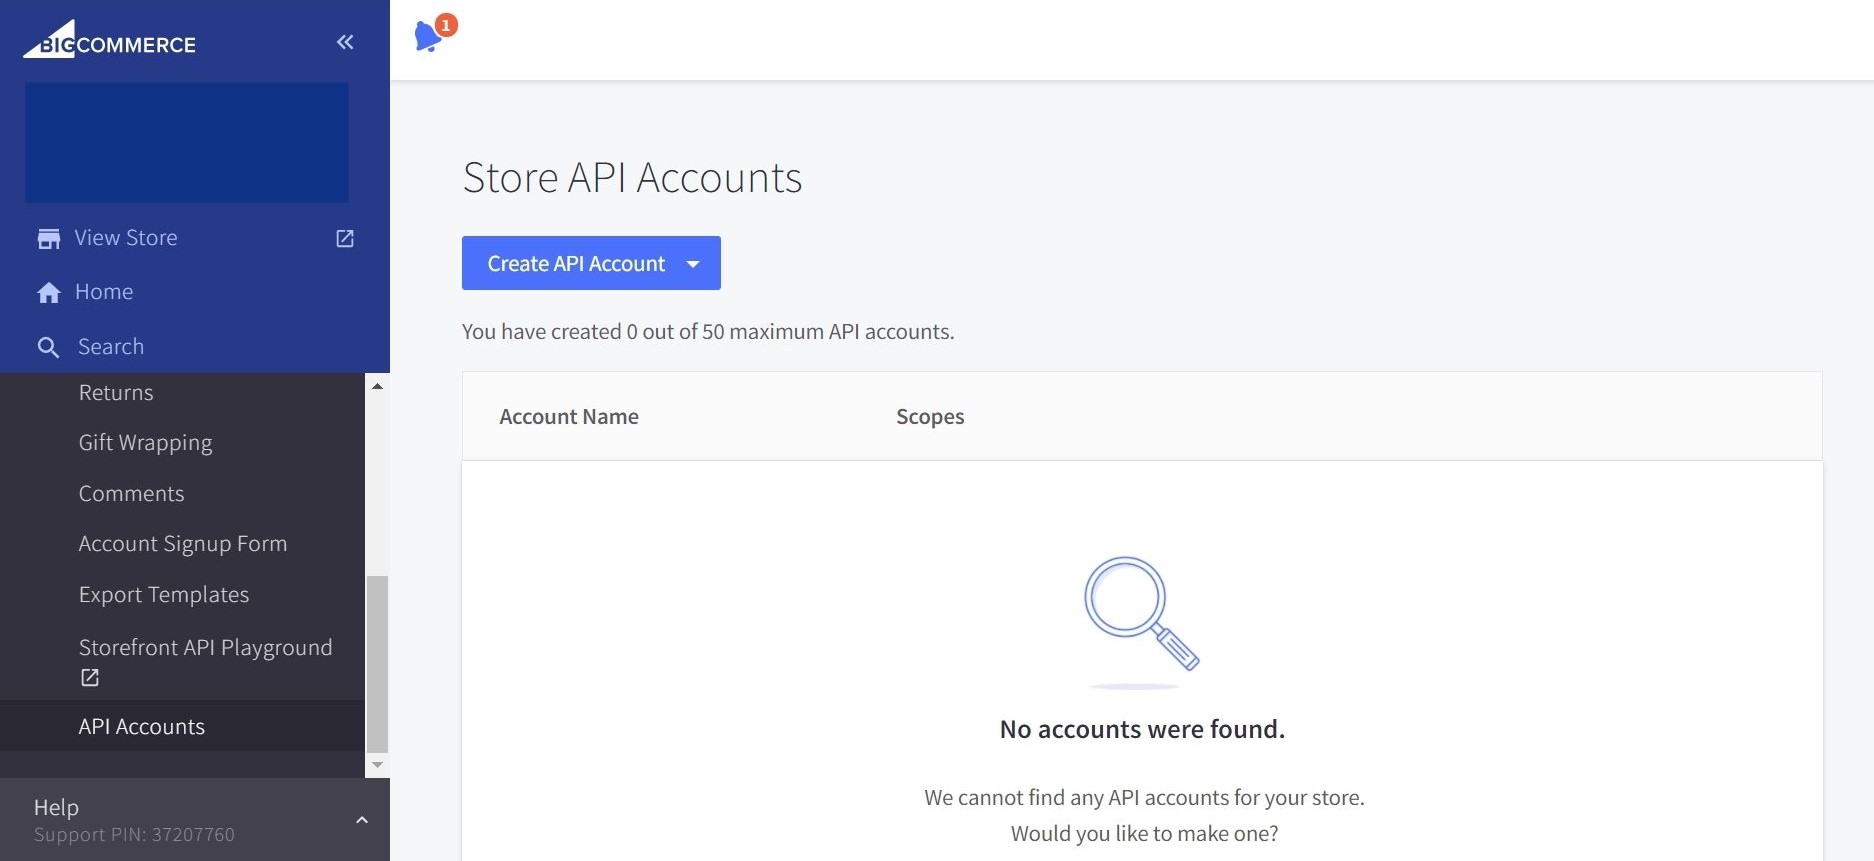This screenshot has height=861, width=1874.
Task: Click the Home house icon
Action: click(x=48, y=292)
